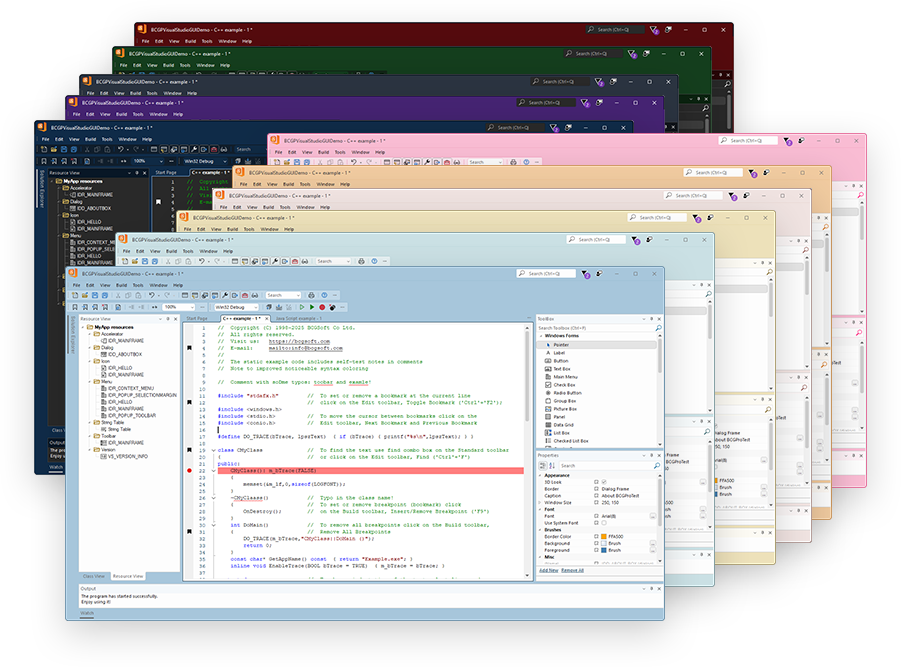
Task: Click the Undo arrow in the front toolbar
Action: pyautogui.click(x=153, y=295)
